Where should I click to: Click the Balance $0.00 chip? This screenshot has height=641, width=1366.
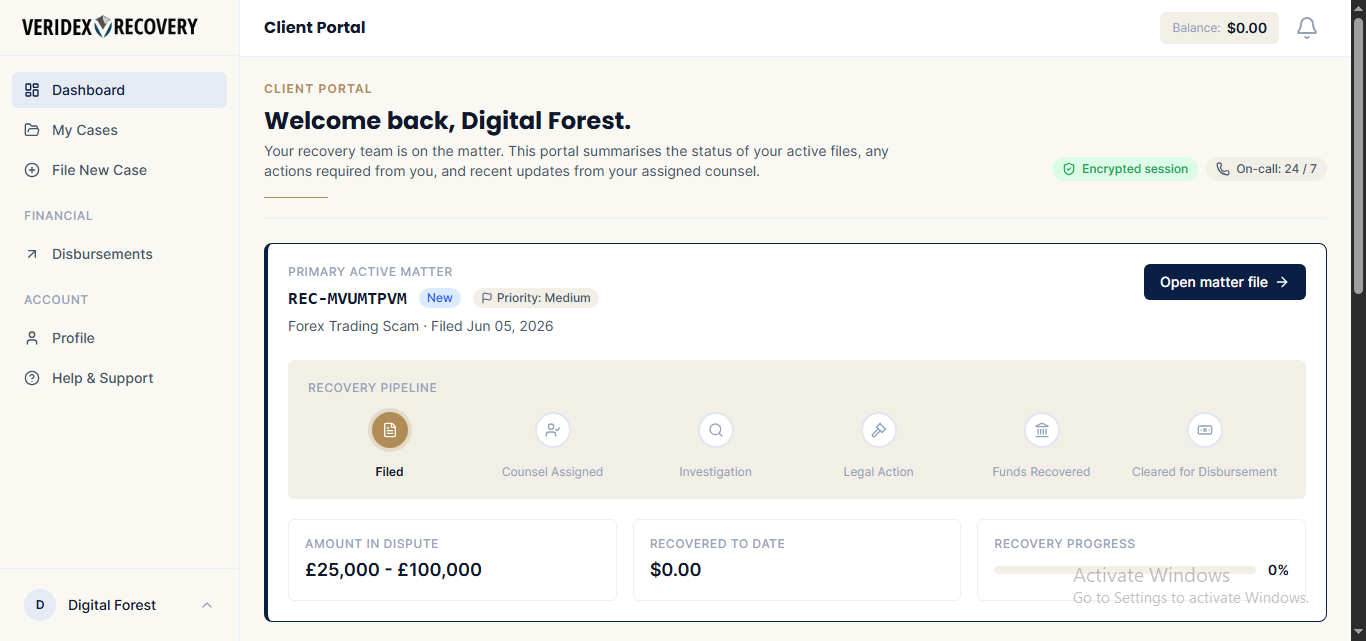click(1219, 28)
